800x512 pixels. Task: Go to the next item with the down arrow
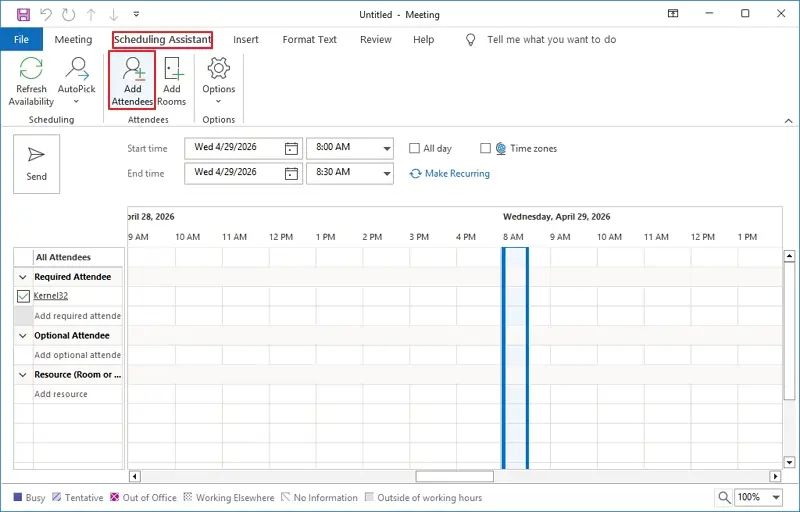pos(114,14)
